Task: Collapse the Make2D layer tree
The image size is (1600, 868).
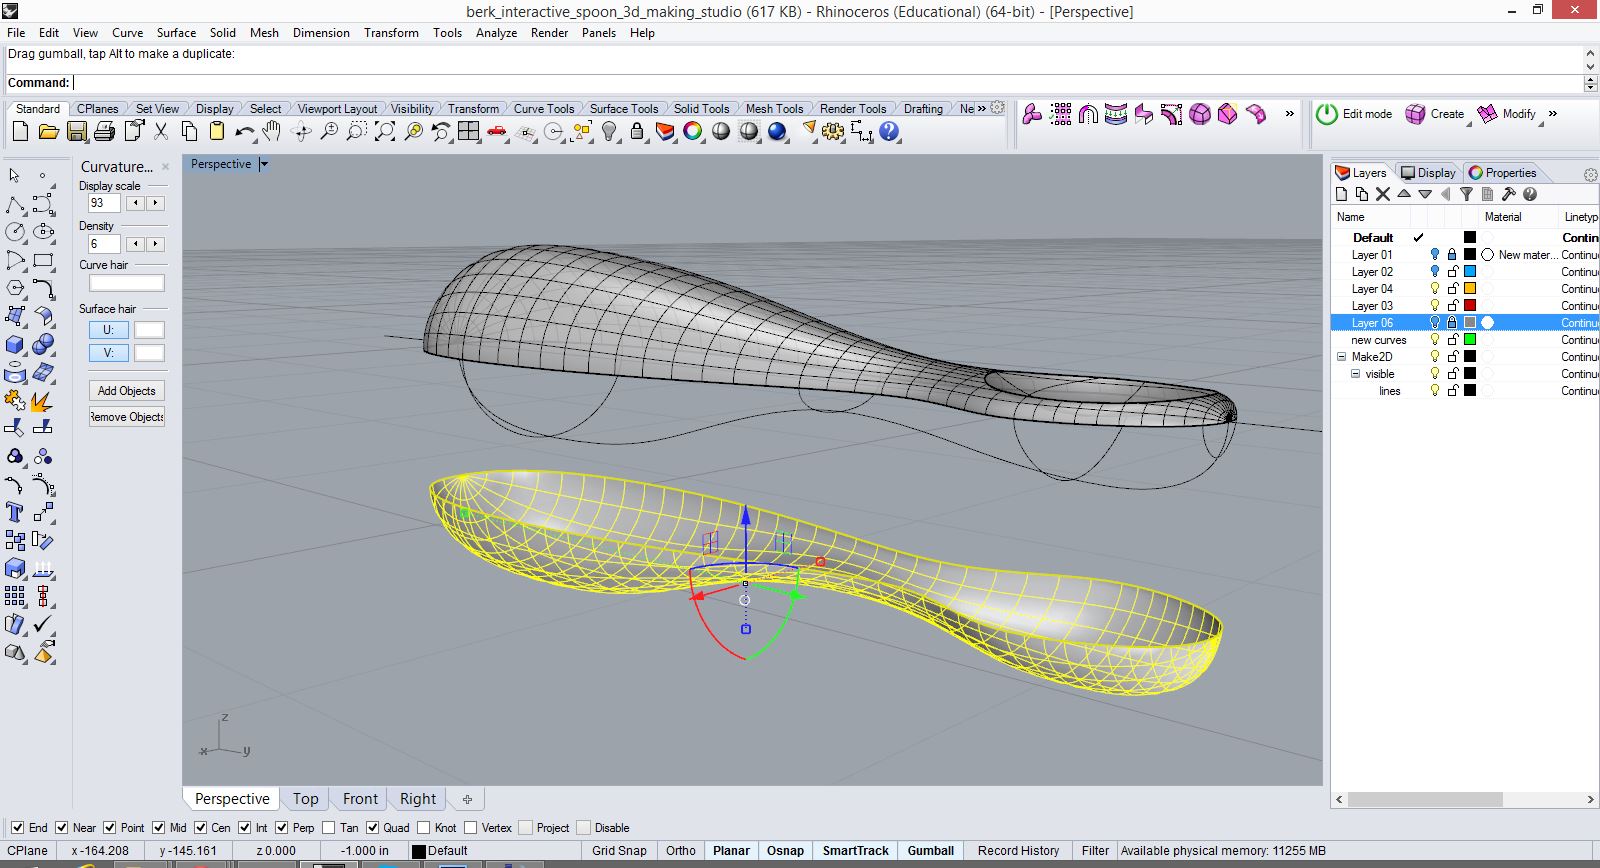Action: click(1342, 357)
